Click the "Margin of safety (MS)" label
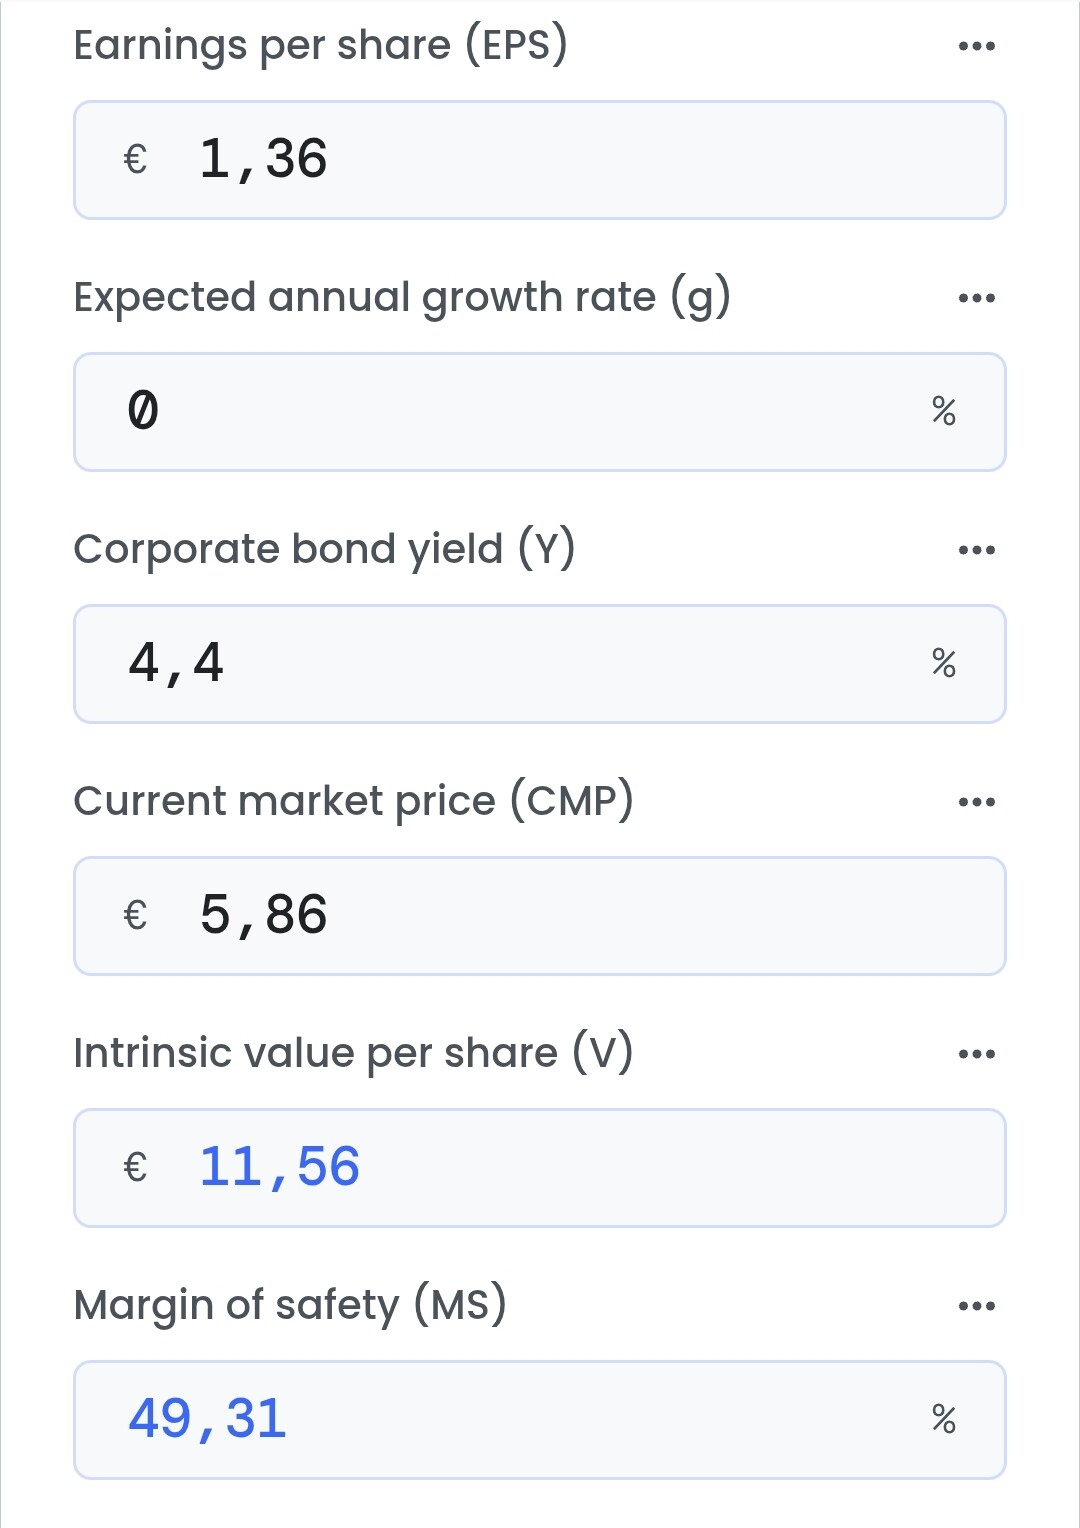This screenshot has height=1528, width=1080. [x=290, y=1306]
